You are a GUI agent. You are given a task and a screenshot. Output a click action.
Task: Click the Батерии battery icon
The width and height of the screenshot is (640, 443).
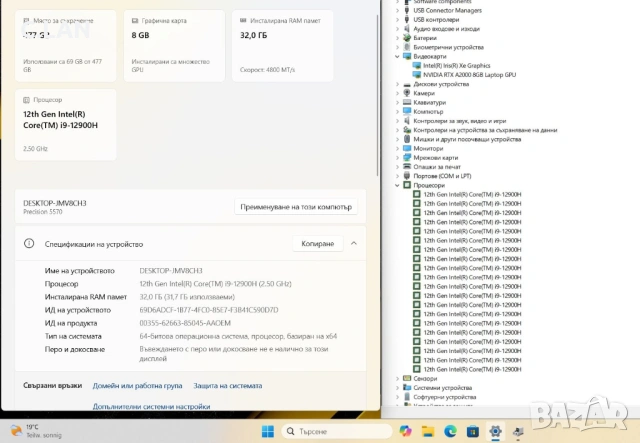tap(407, 38)
